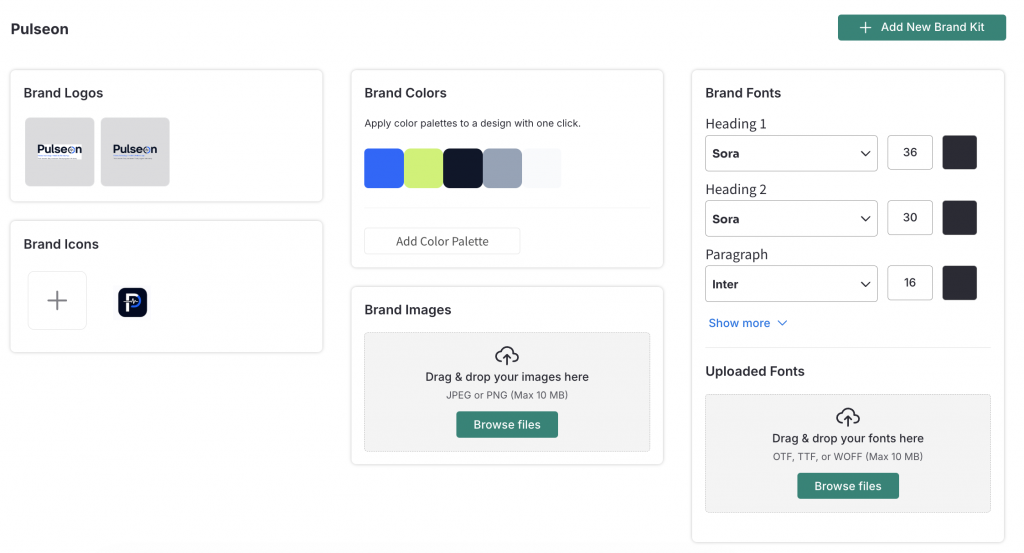The height and width of the screenshot is (553, 1024).
Task: Edit the Heading 1 font size 36
Action: [910, 152]
